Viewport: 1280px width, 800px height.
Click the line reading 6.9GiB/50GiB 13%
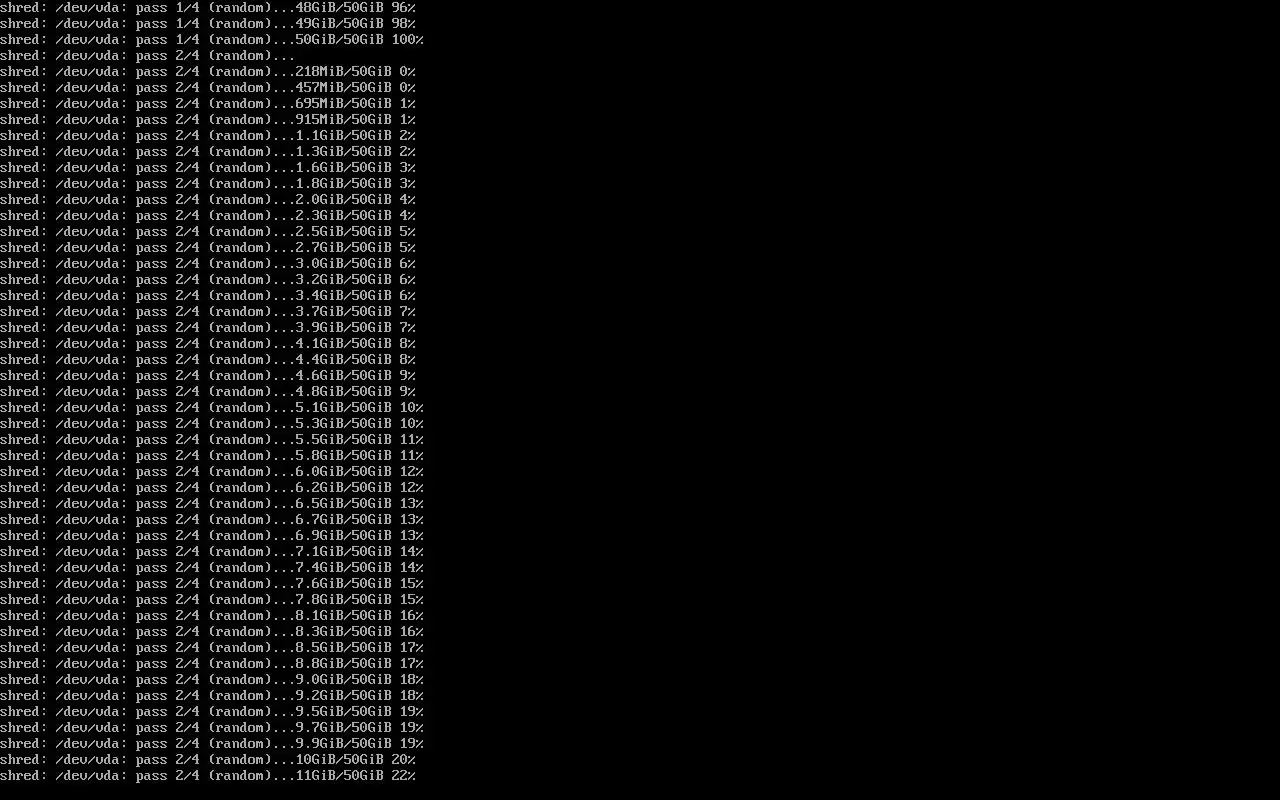(x=212, y=536)
